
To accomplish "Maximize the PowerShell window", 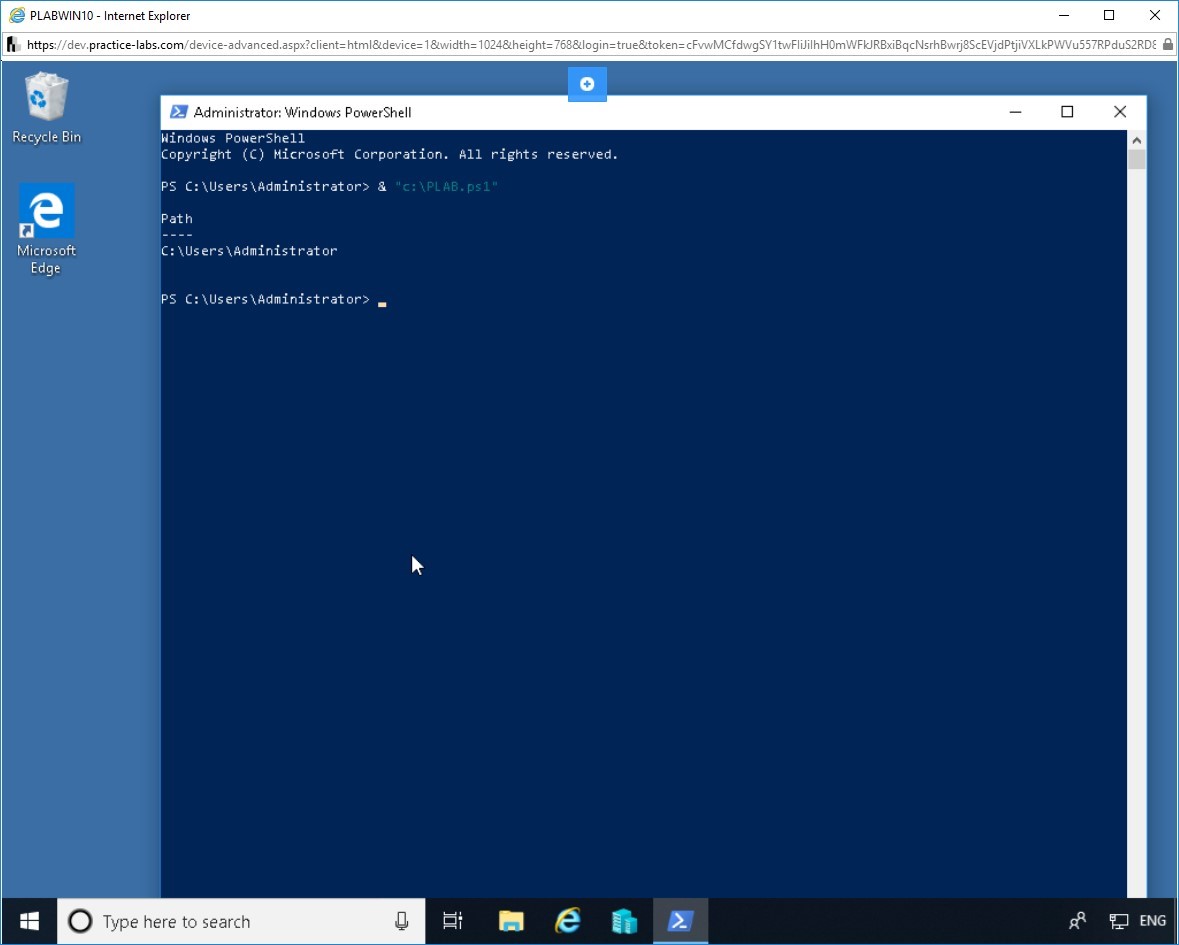I will pos(1067,112).
